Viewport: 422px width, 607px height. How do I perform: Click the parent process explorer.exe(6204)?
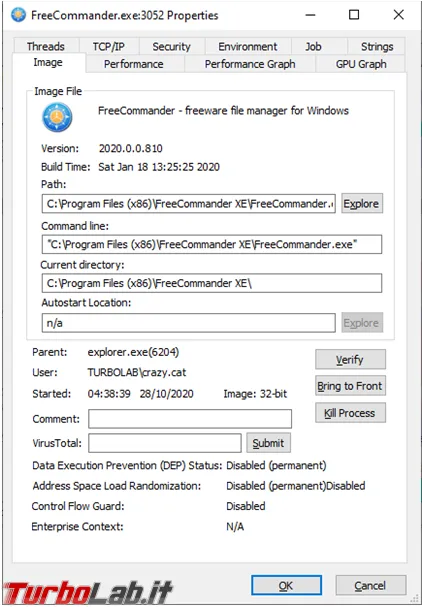[133, 352]
